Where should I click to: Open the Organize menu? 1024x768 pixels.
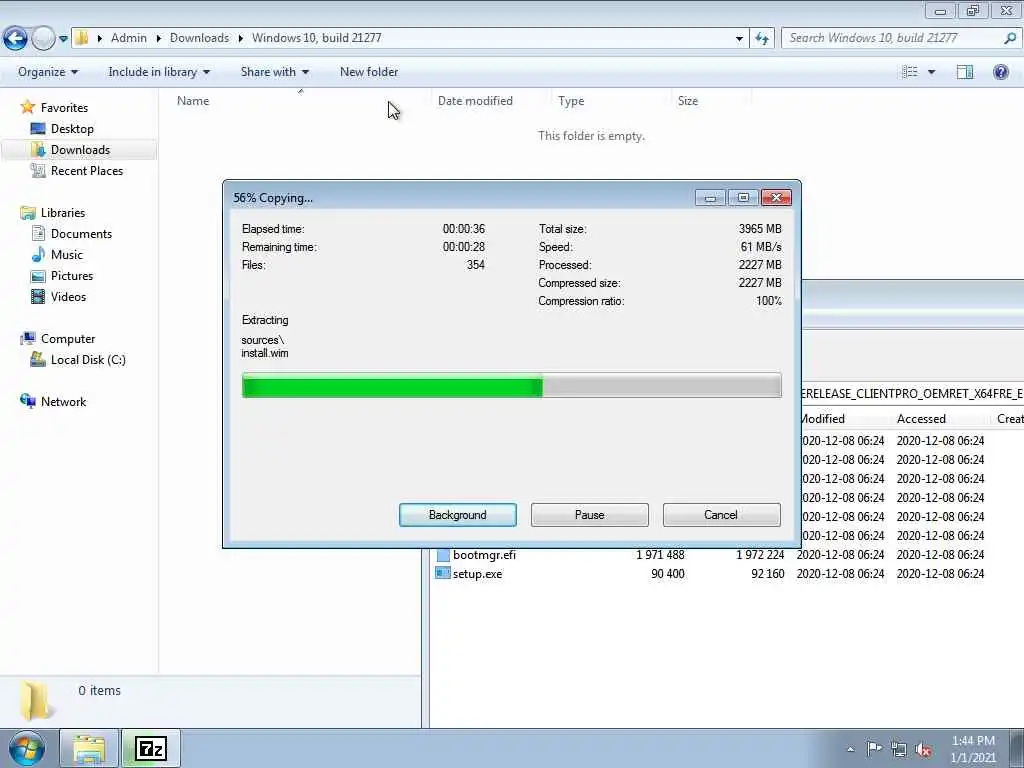pos(48,72)
